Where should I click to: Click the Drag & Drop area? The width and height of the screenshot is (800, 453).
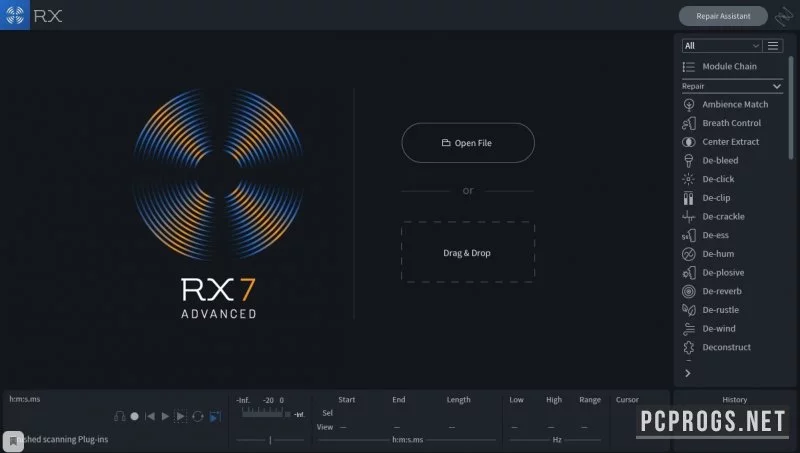coord(468,252)
